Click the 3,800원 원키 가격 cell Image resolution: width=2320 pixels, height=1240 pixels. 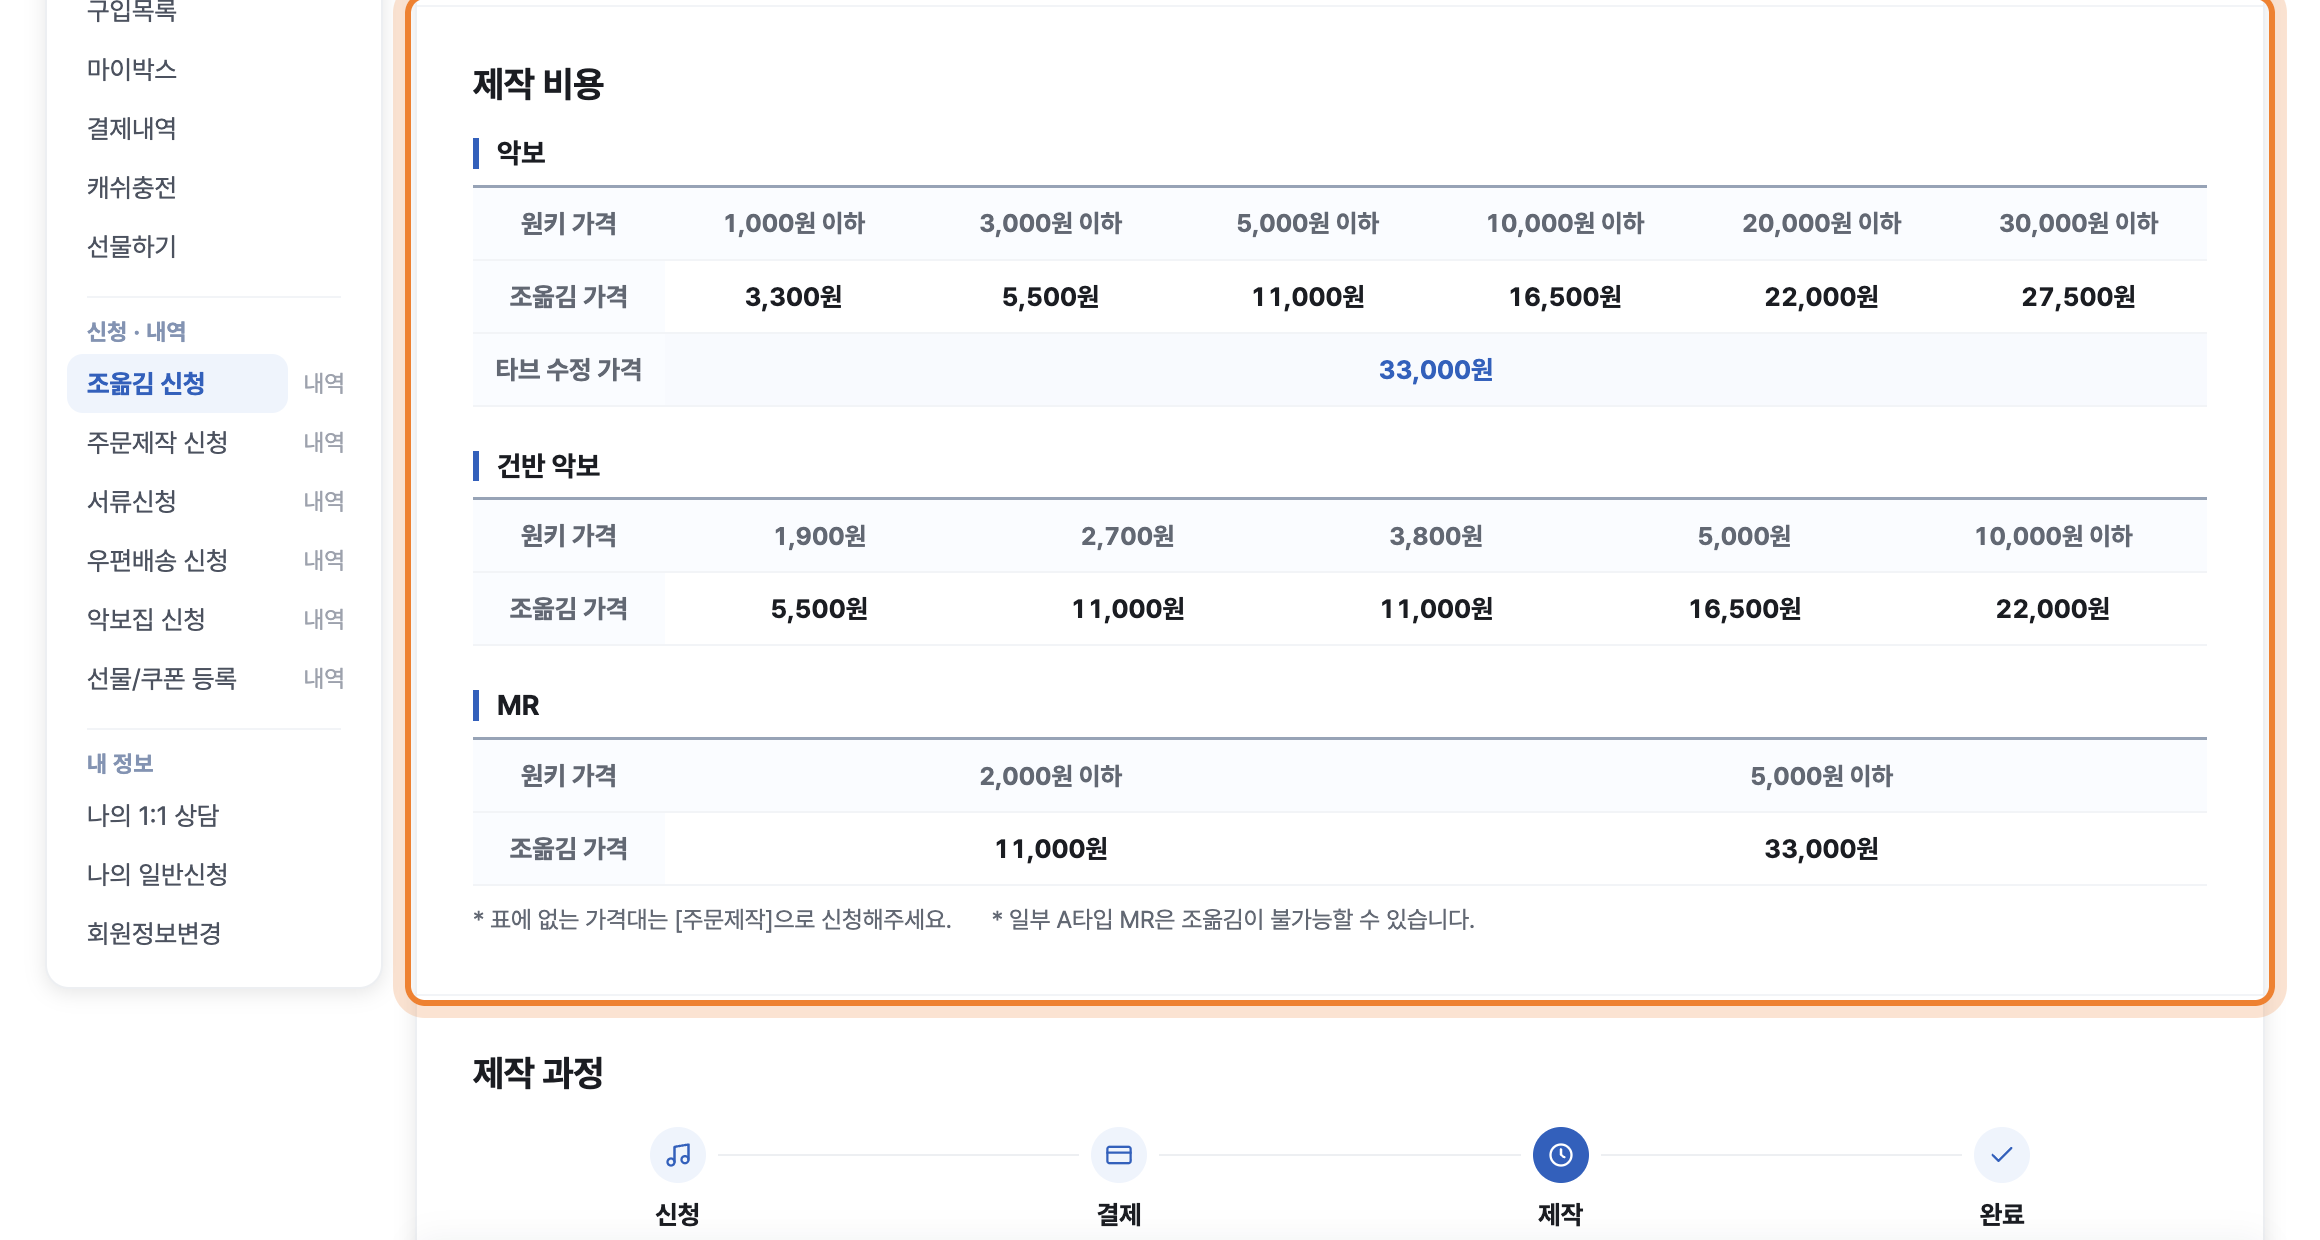(1436, 536)
